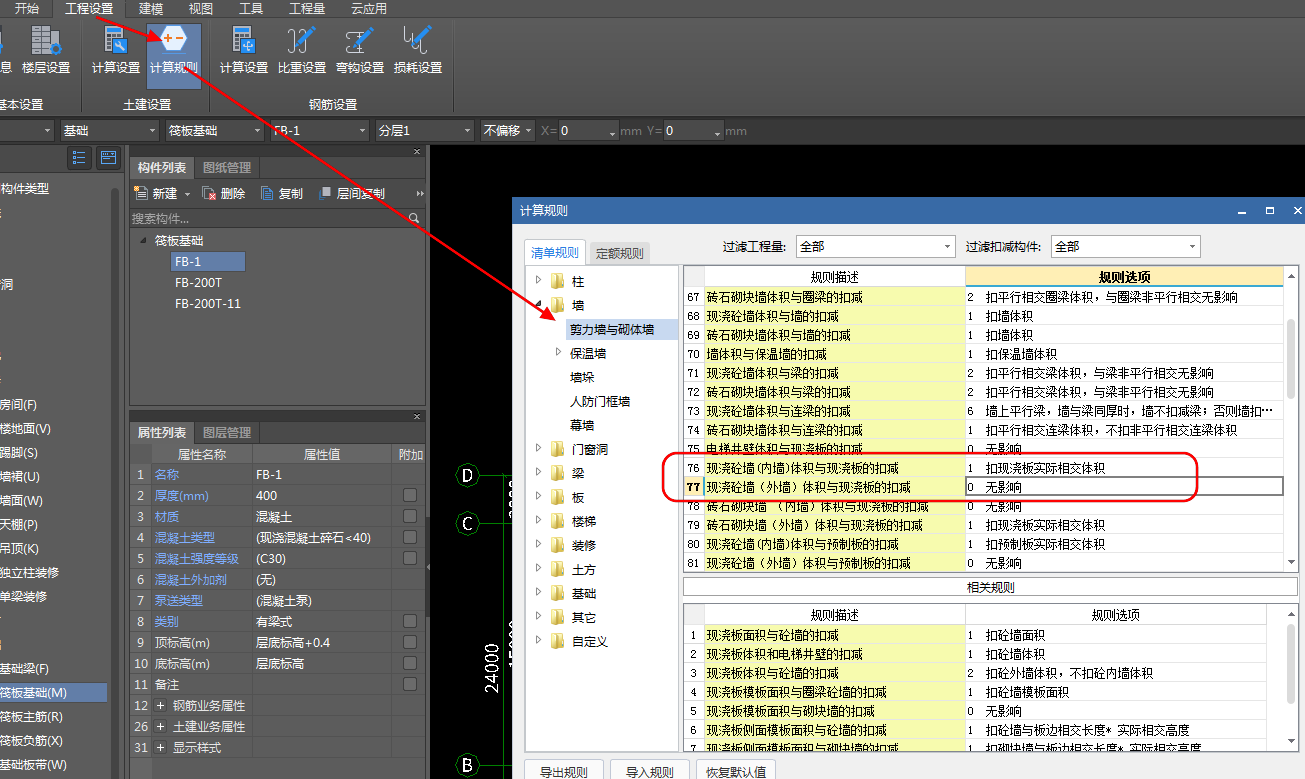Open the 不偏移 offset dropdown
This screenshot has height=779, width=1305.
(x=508, y=131)
